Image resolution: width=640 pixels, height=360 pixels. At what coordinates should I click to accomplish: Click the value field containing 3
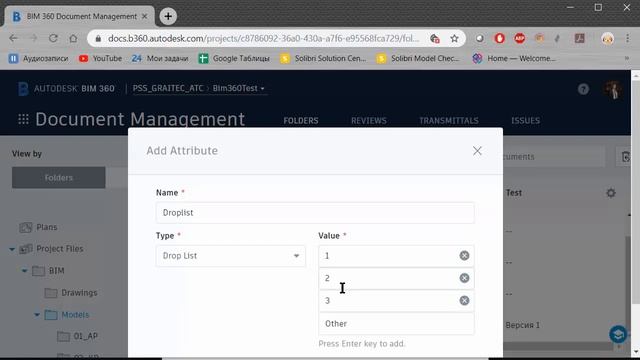pyautogui.click(x=396, y=301)
